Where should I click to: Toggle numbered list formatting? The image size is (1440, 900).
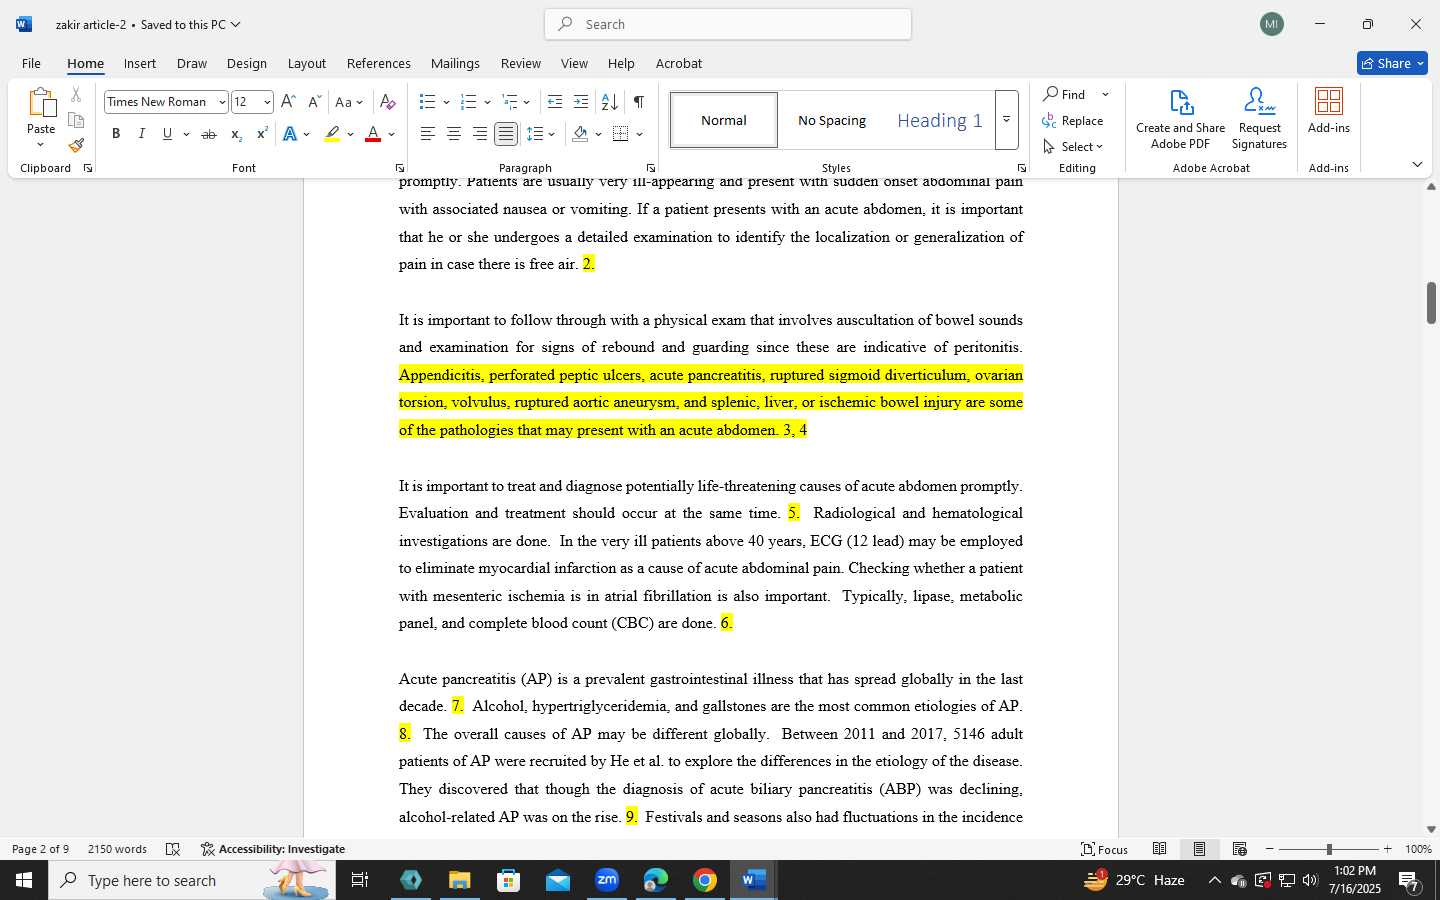(x=468, y=102)
